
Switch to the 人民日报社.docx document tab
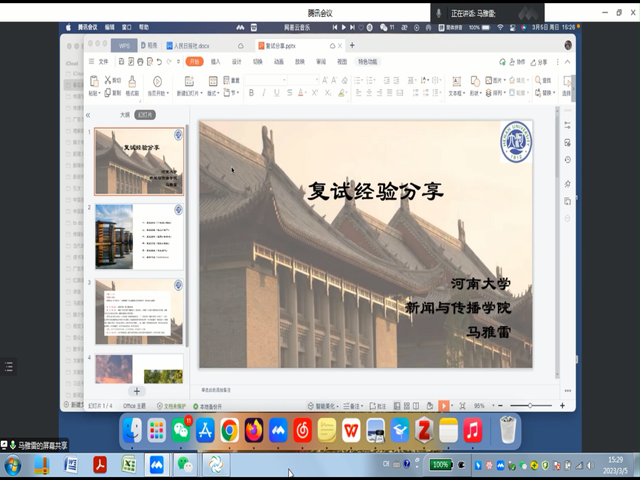pos(190,46)
